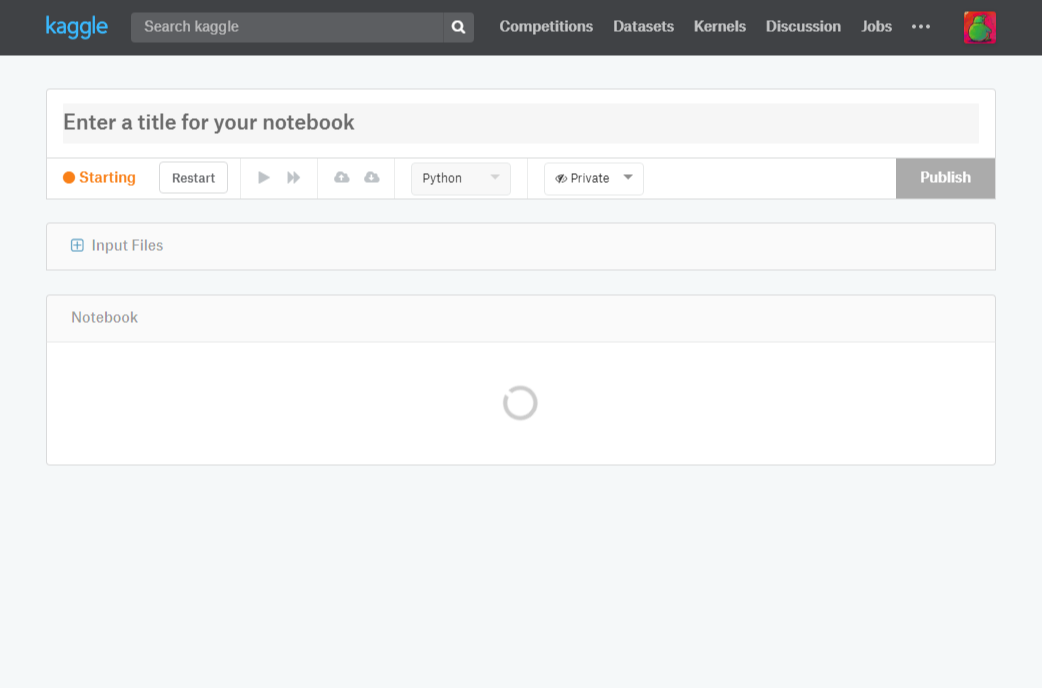Open the Competitions menu

[x=546, y=27]
